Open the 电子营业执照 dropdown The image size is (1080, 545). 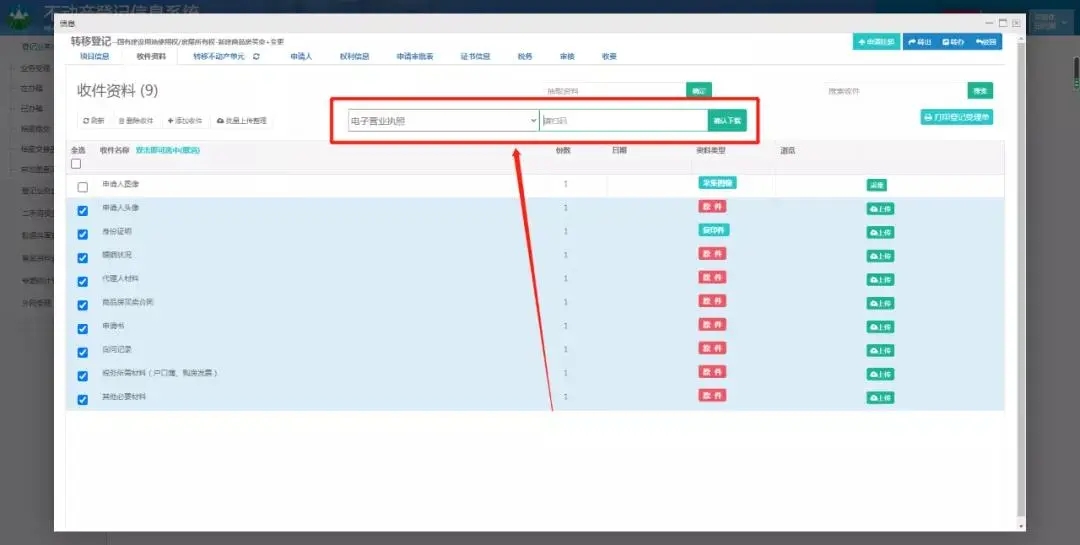pos(443,121)
